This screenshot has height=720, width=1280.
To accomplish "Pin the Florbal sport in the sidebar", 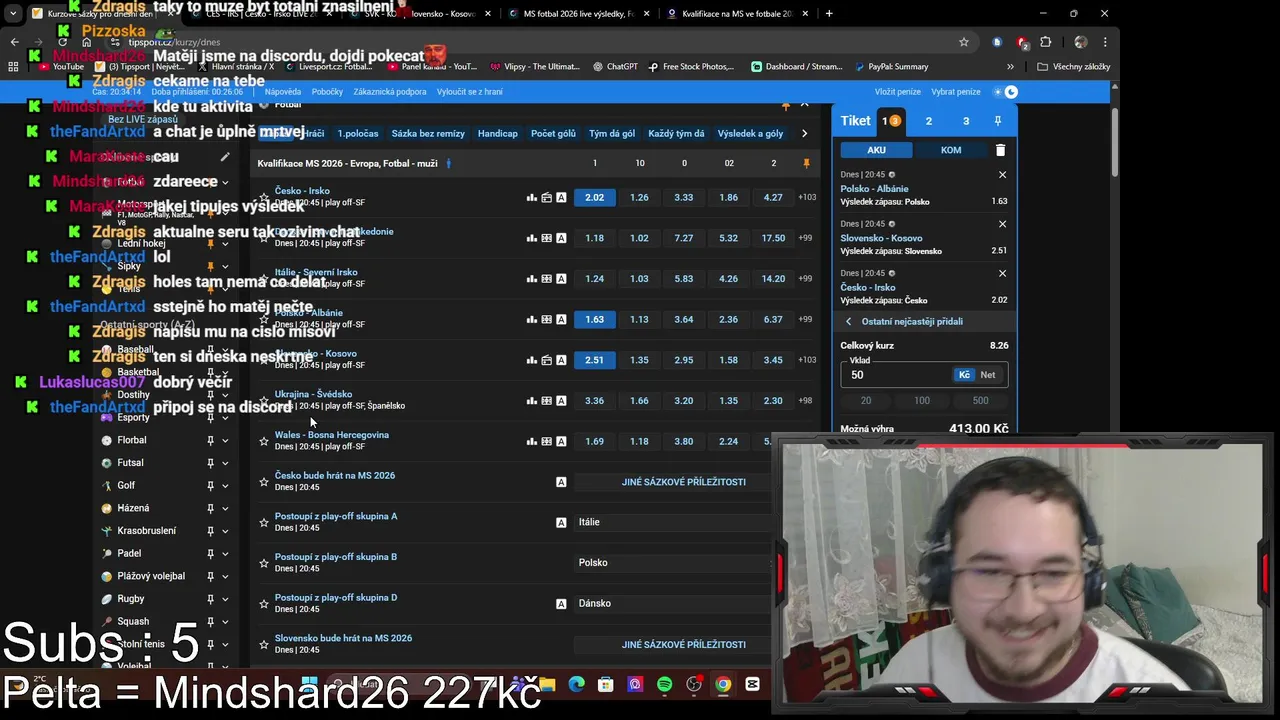I will click(210, 440).
